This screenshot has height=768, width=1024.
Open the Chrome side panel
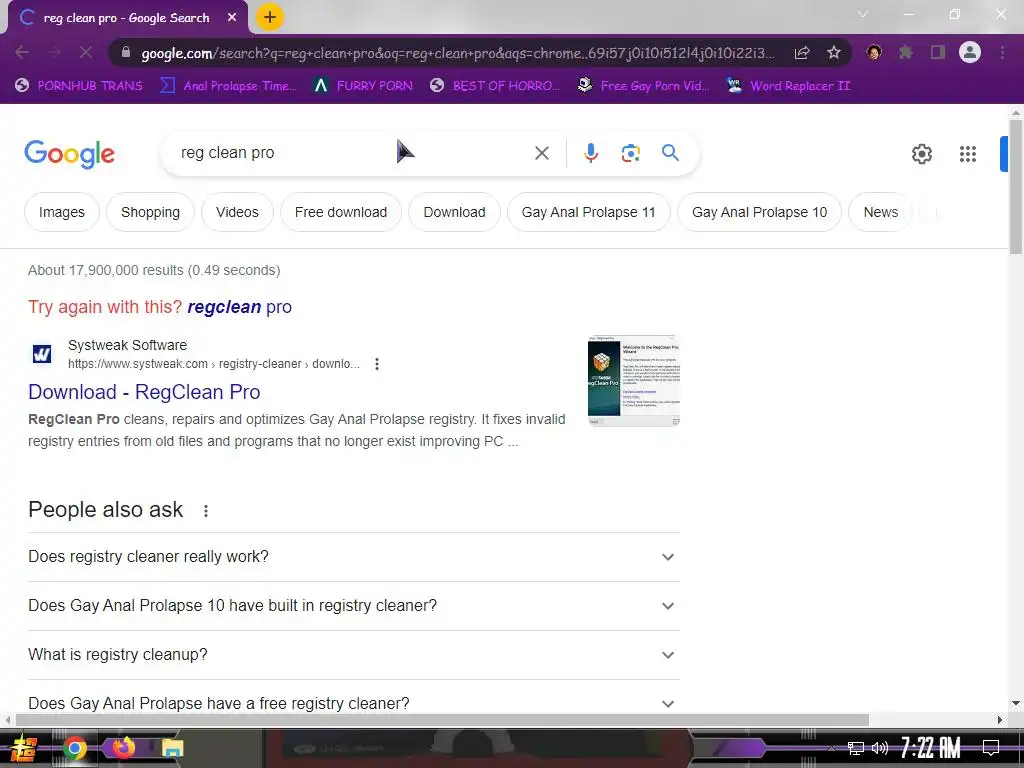(938, 52)
